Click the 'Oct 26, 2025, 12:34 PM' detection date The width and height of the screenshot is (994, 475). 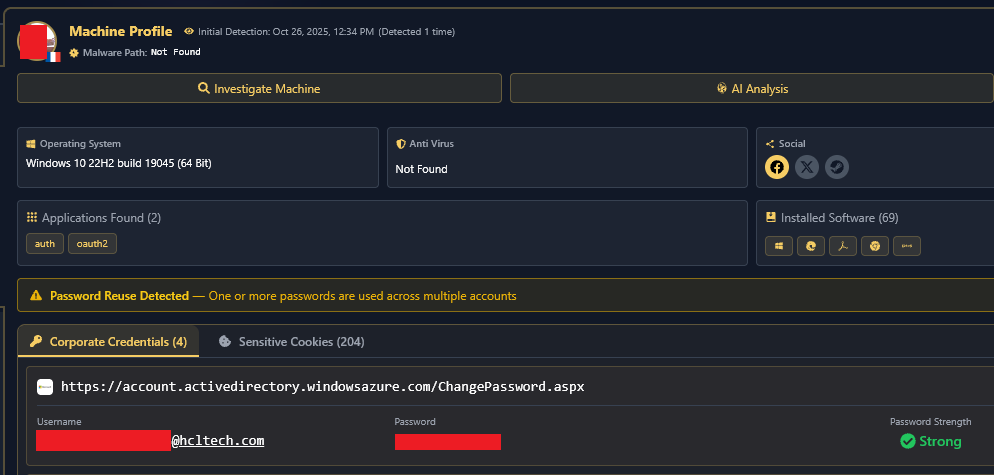pyautogui.click(x=323, y=32)
